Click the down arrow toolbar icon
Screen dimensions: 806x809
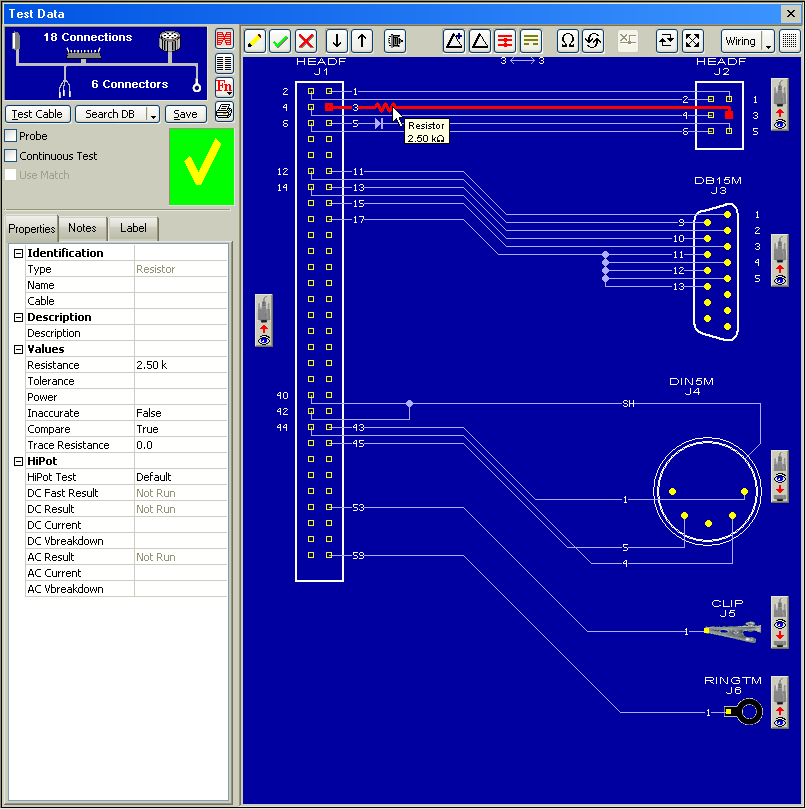pyautogui.click(x=337, y=41)
